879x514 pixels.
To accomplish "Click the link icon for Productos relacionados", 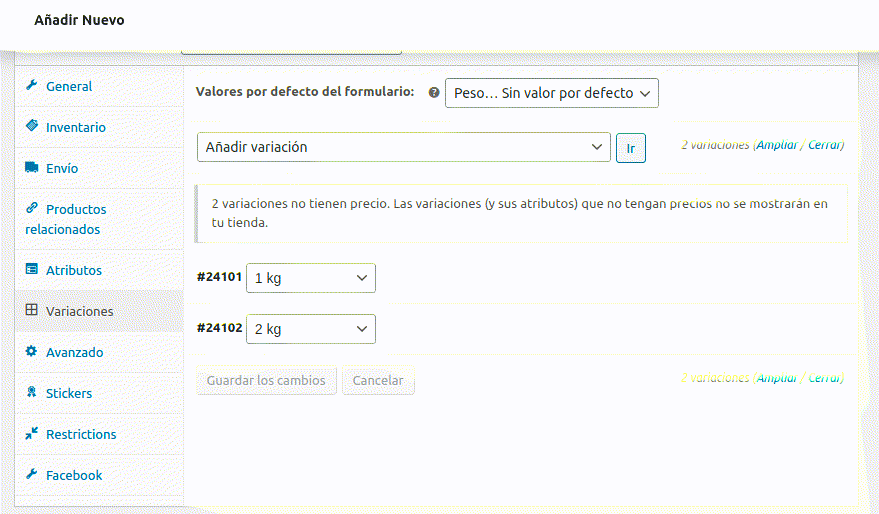I will click(32, 209).
